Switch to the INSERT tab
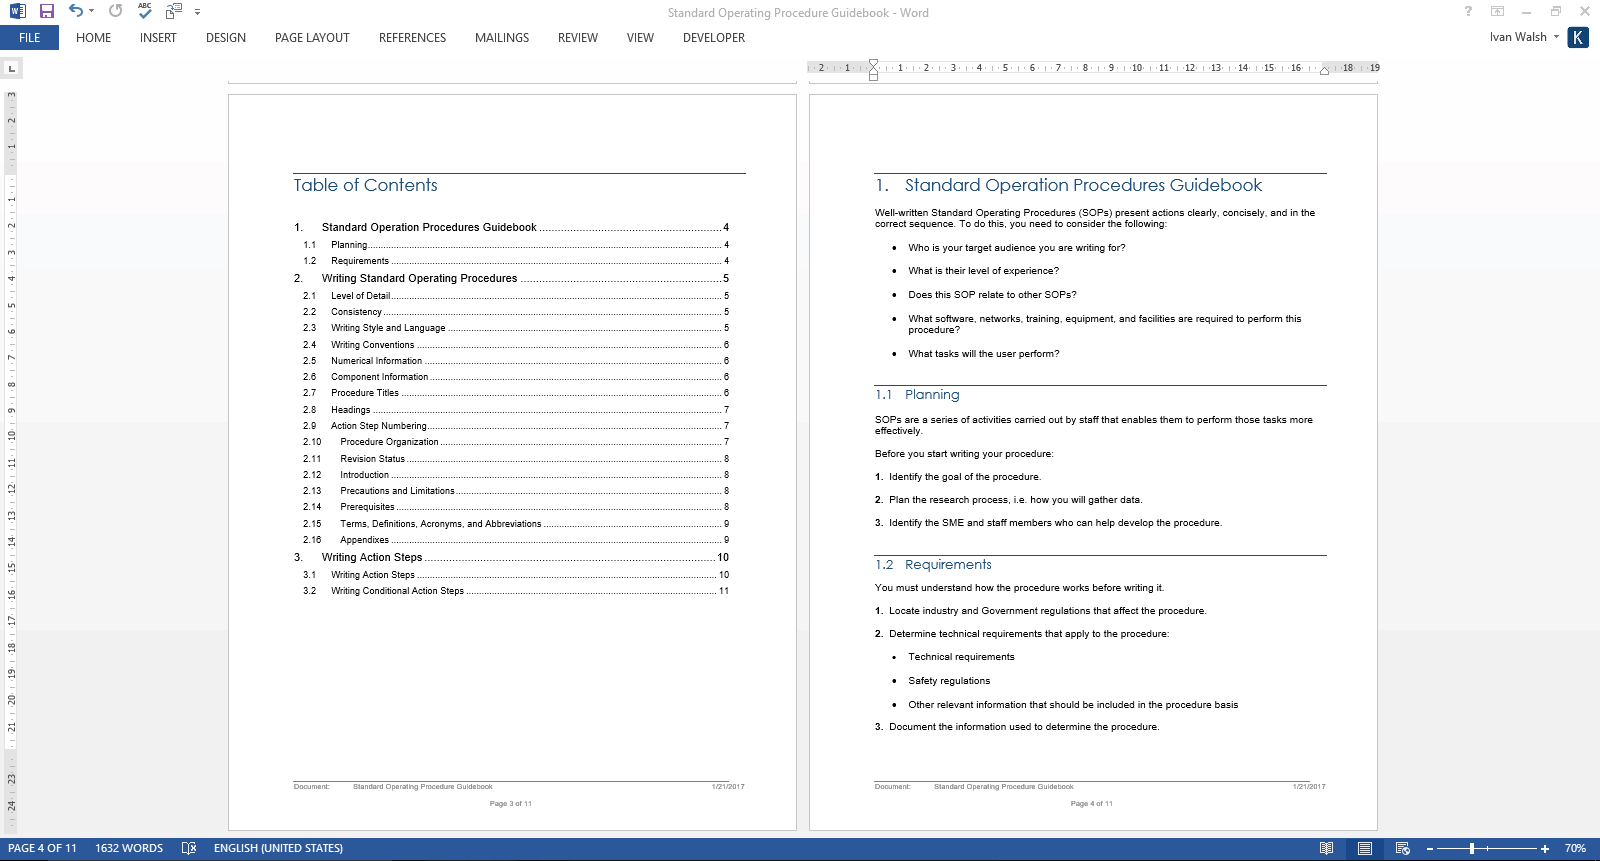The image size is (1600, 861). tap(158, 38)
